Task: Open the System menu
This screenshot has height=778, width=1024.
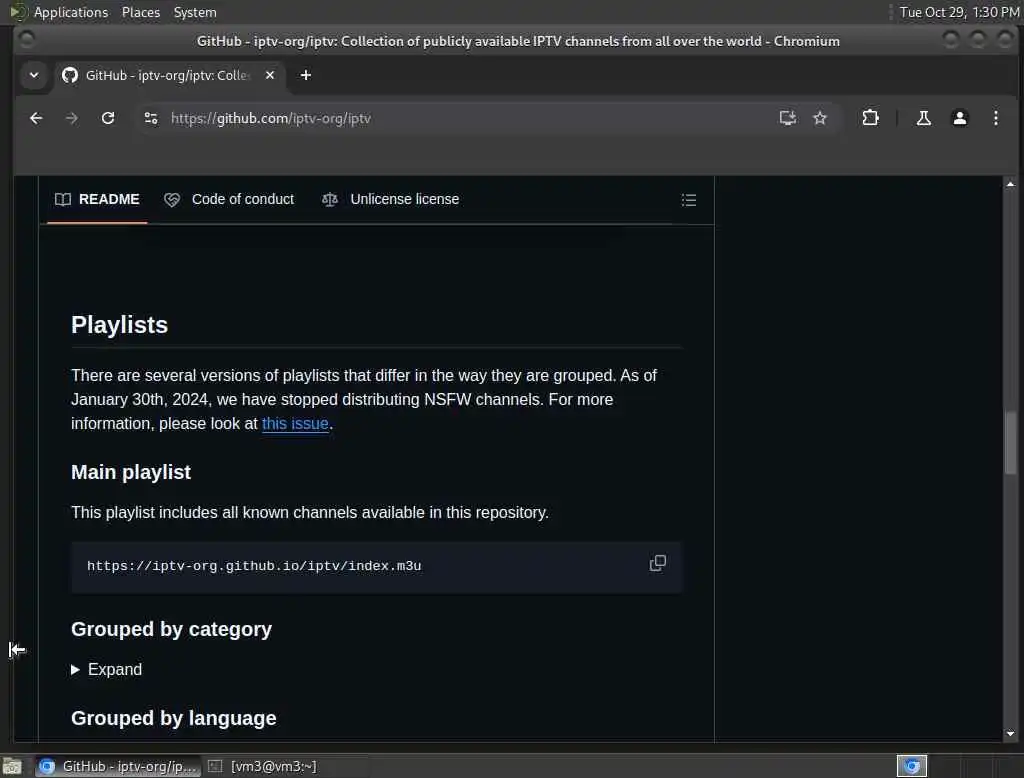Action: coord(195,12)
